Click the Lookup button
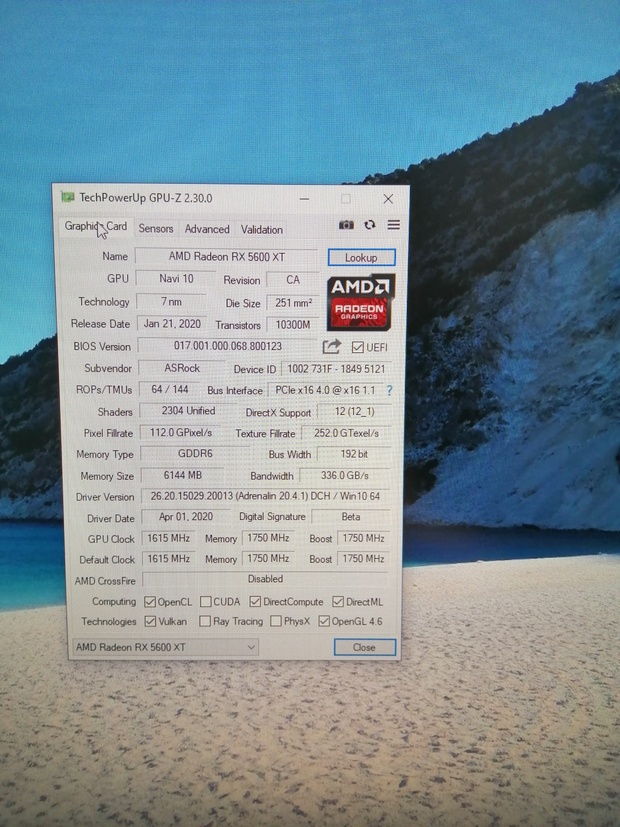Image resolution: width=620 pixels, height=827 pixels. pos(361,257)
